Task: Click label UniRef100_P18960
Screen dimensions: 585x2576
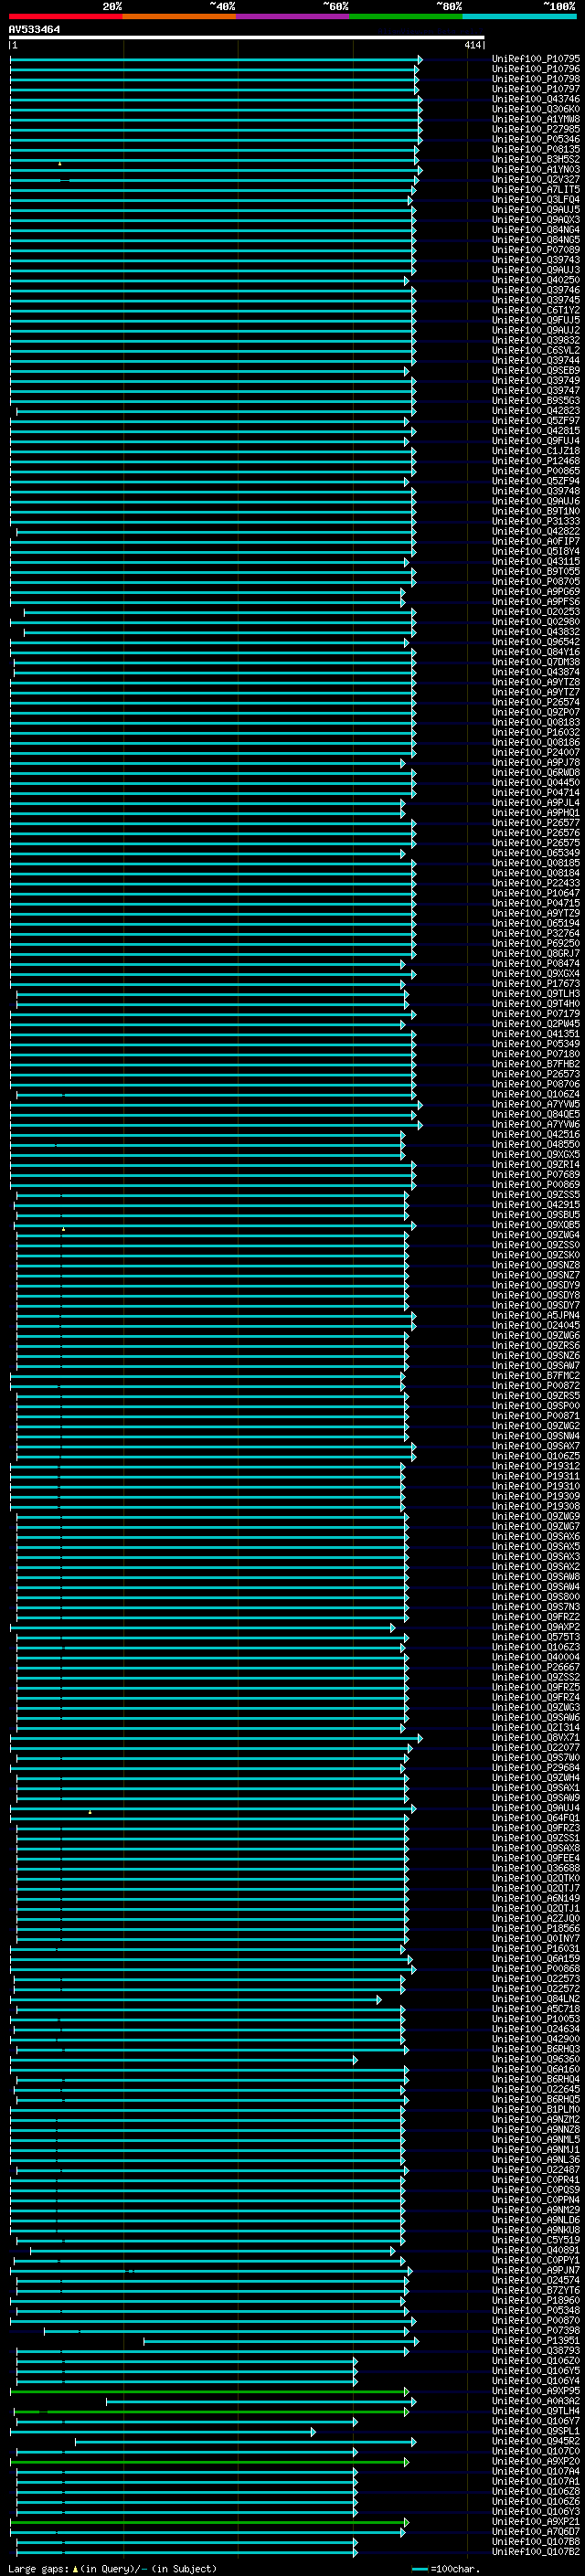Action: tap(536, 2299)
